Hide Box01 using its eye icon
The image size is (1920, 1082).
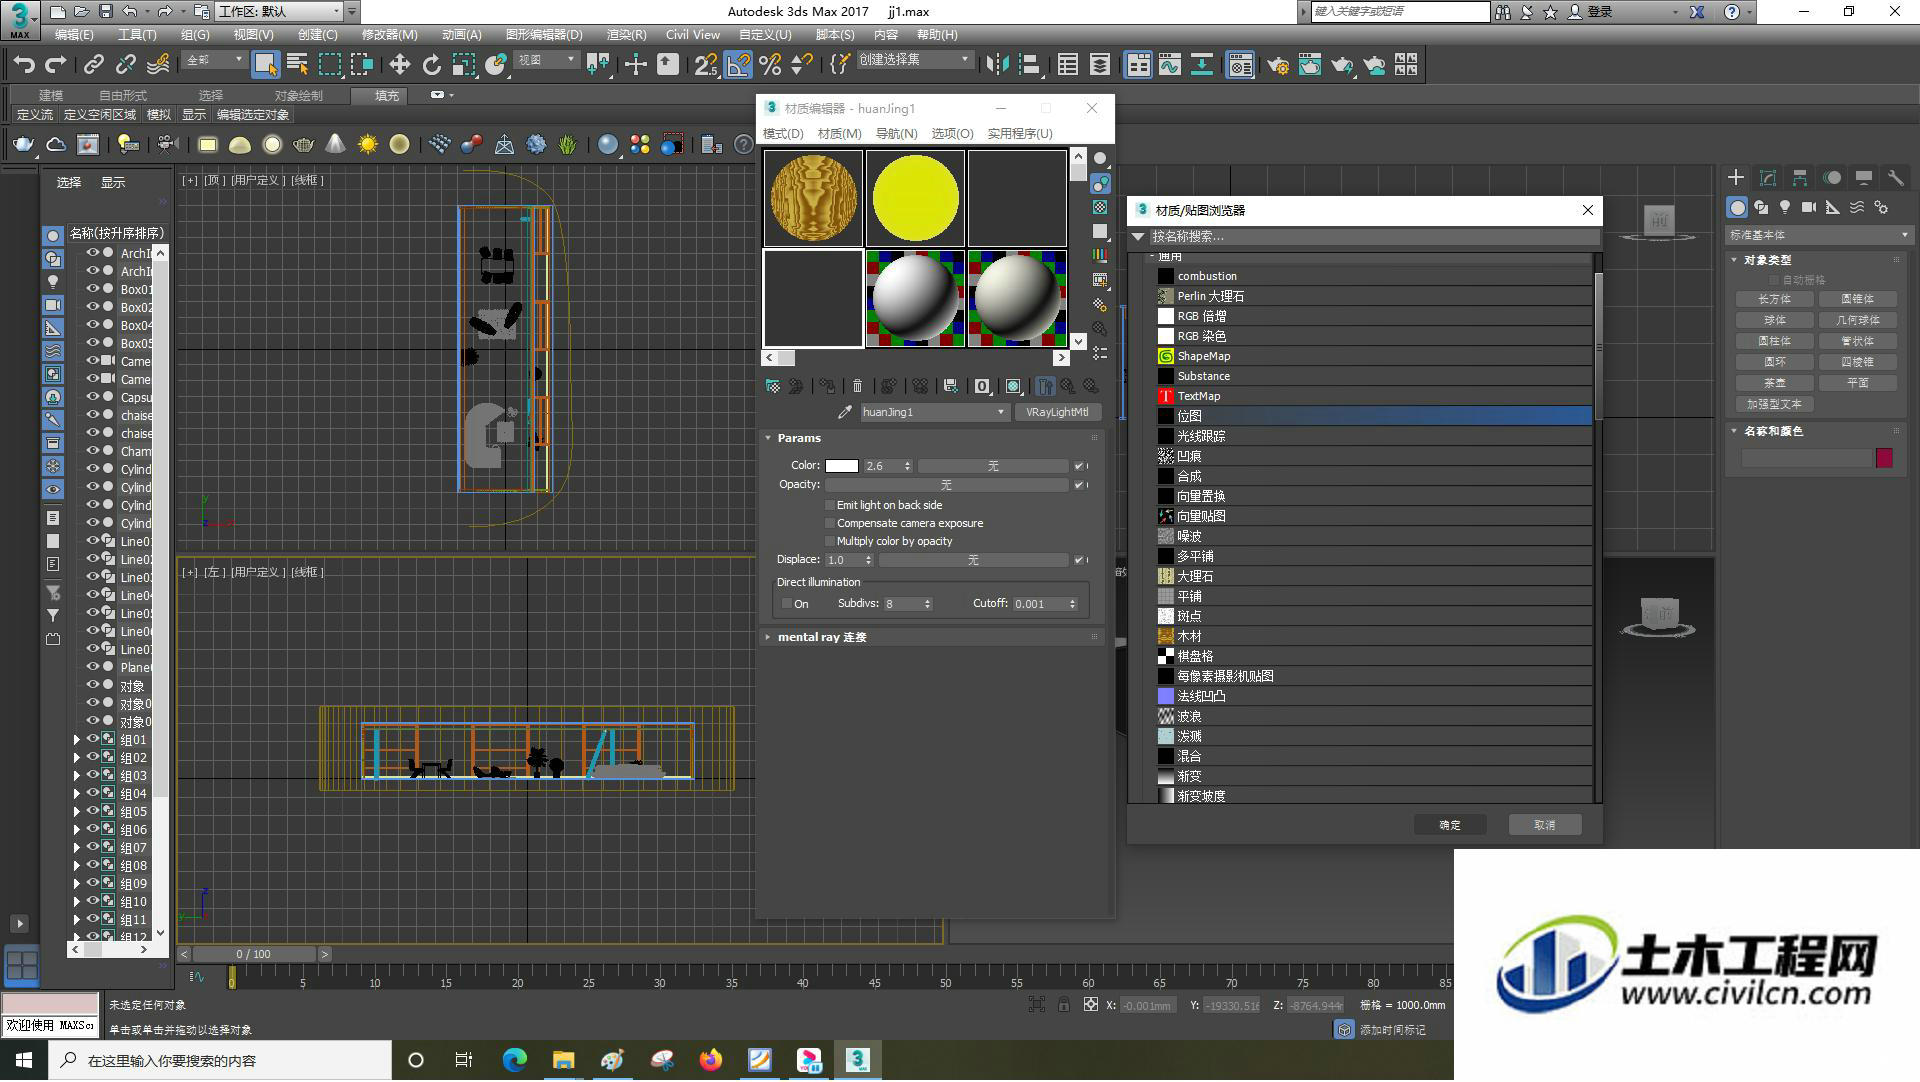92,290
